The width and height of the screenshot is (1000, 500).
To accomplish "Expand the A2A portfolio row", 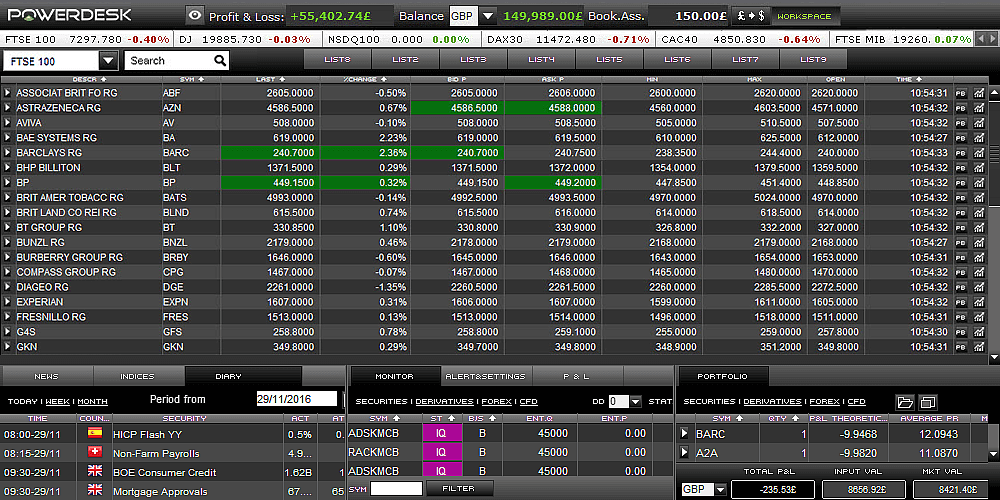I will pyautogui.click(x=685, y=453).
